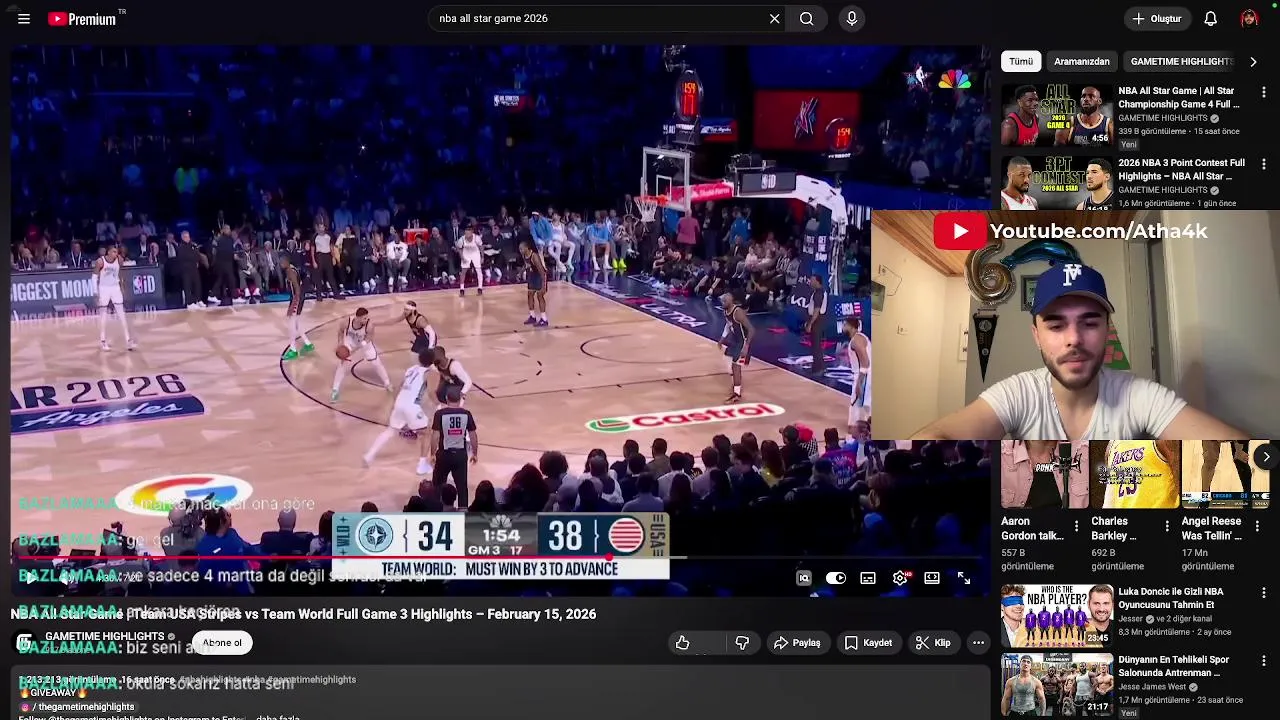
Task: Open options for the Aaron Gordon short
Action: [x=1076, y=525]
